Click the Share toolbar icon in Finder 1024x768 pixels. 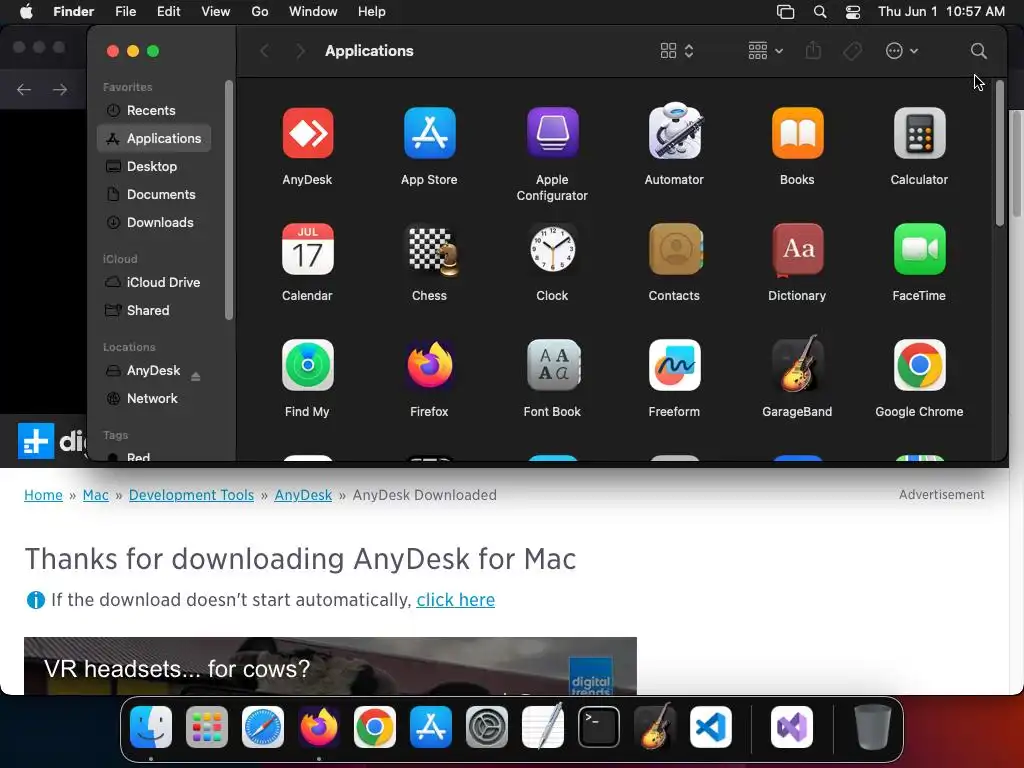pos(813,50)
